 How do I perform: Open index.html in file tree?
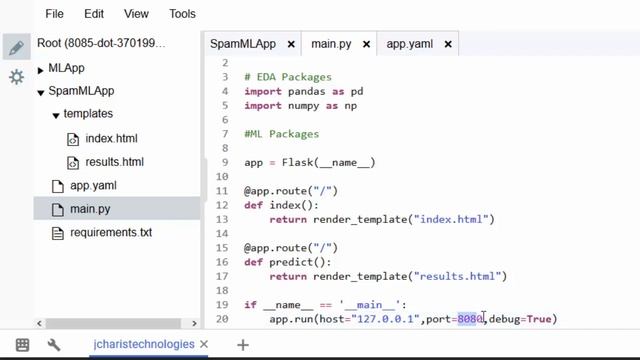coord(111,139)
